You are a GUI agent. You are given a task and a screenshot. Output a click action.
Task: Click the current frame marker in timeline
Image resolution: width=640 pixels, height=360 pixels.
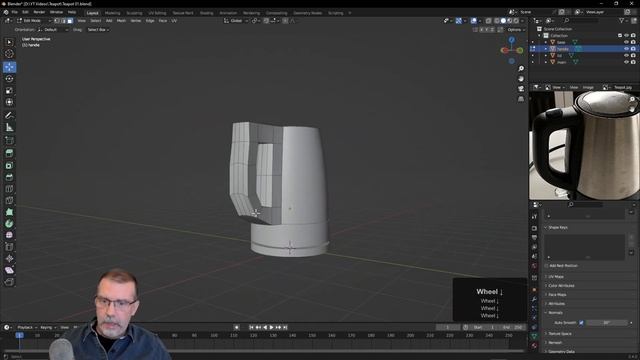[19, 335]
